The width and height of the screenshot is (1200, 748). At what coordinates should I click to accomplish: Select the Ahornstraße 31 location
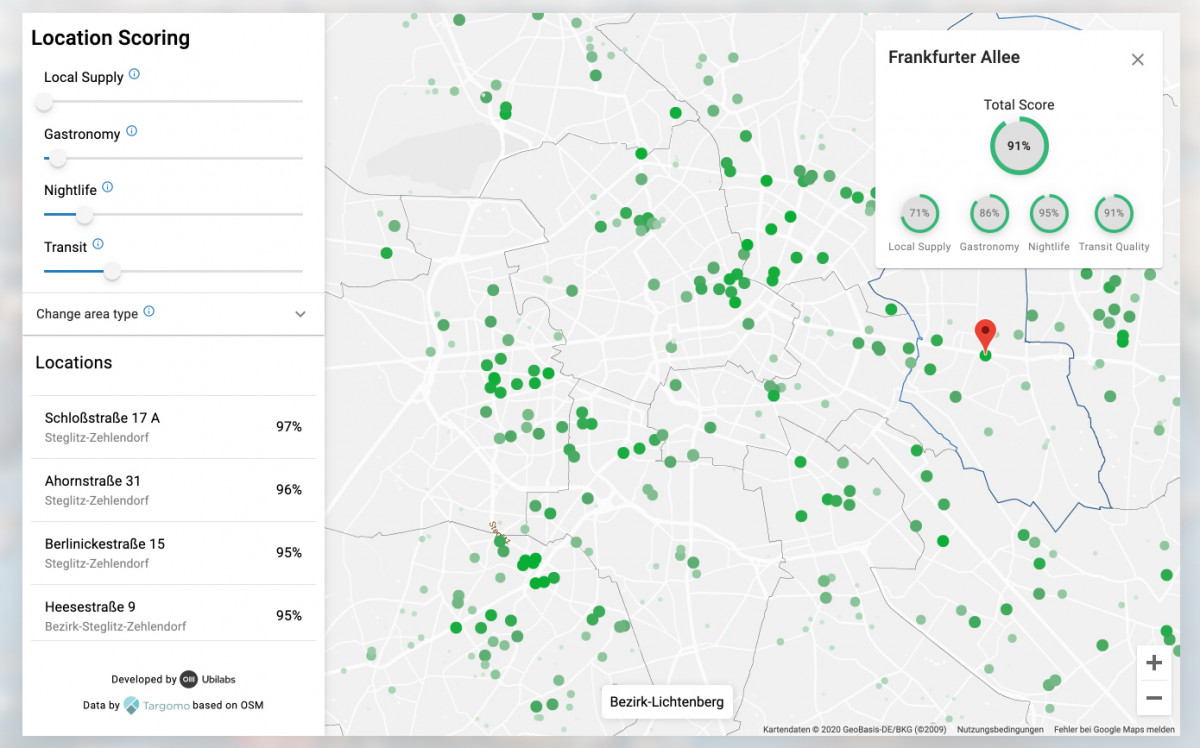173,489
